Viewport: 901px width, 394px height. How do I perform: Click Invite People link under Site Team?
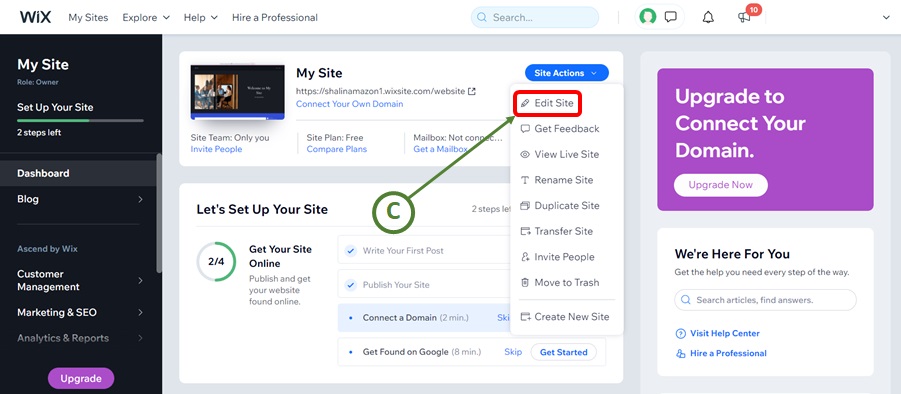[x=216, y=149]
